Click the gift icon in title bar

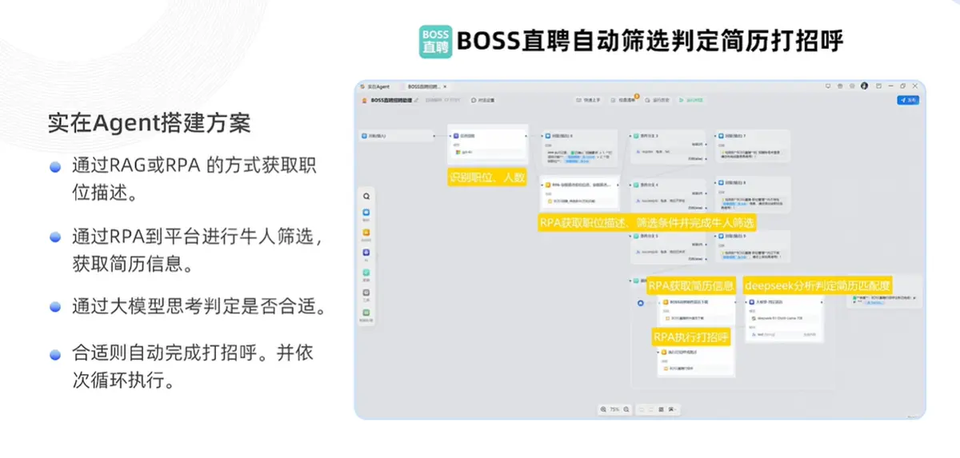tap(840, 86)
